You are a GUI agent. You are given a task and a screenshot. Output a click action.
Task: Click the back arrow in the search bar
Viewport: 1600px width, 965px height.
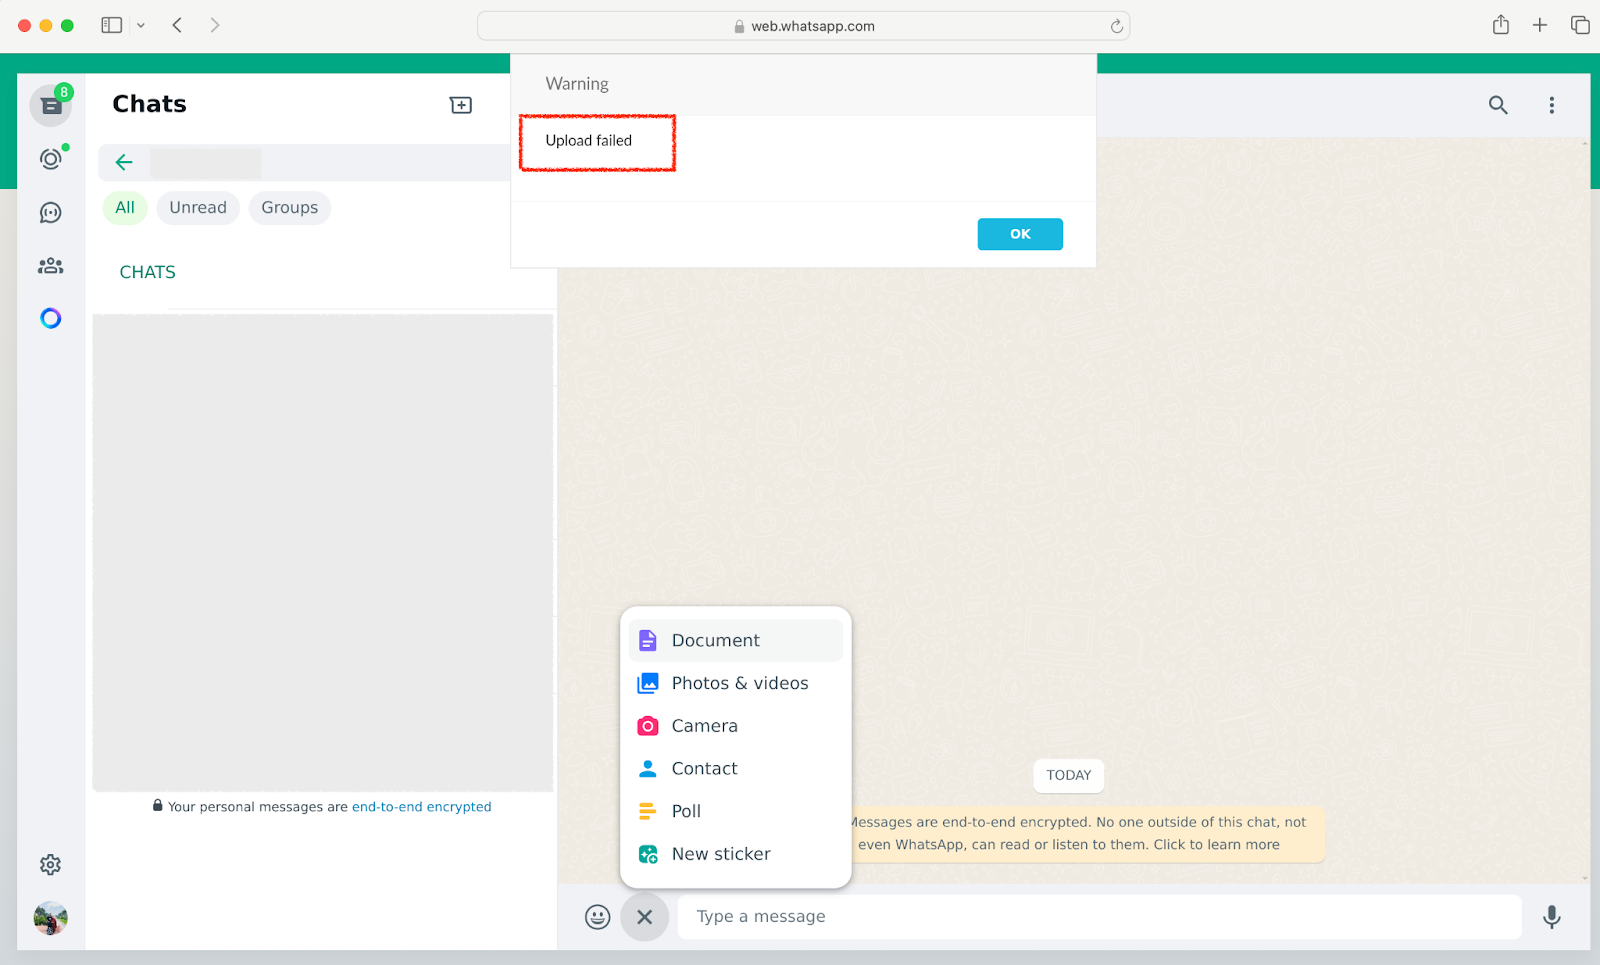click(x=124, y=162)
